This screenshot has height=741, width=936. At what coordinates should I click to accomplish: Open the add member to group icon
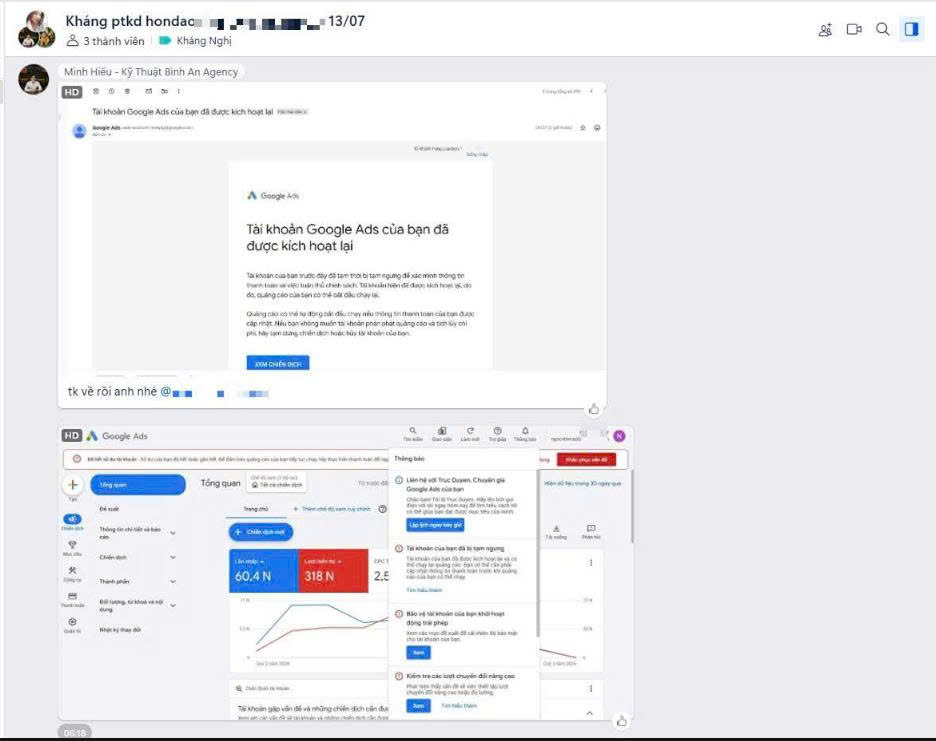click(x=825, y=30)
